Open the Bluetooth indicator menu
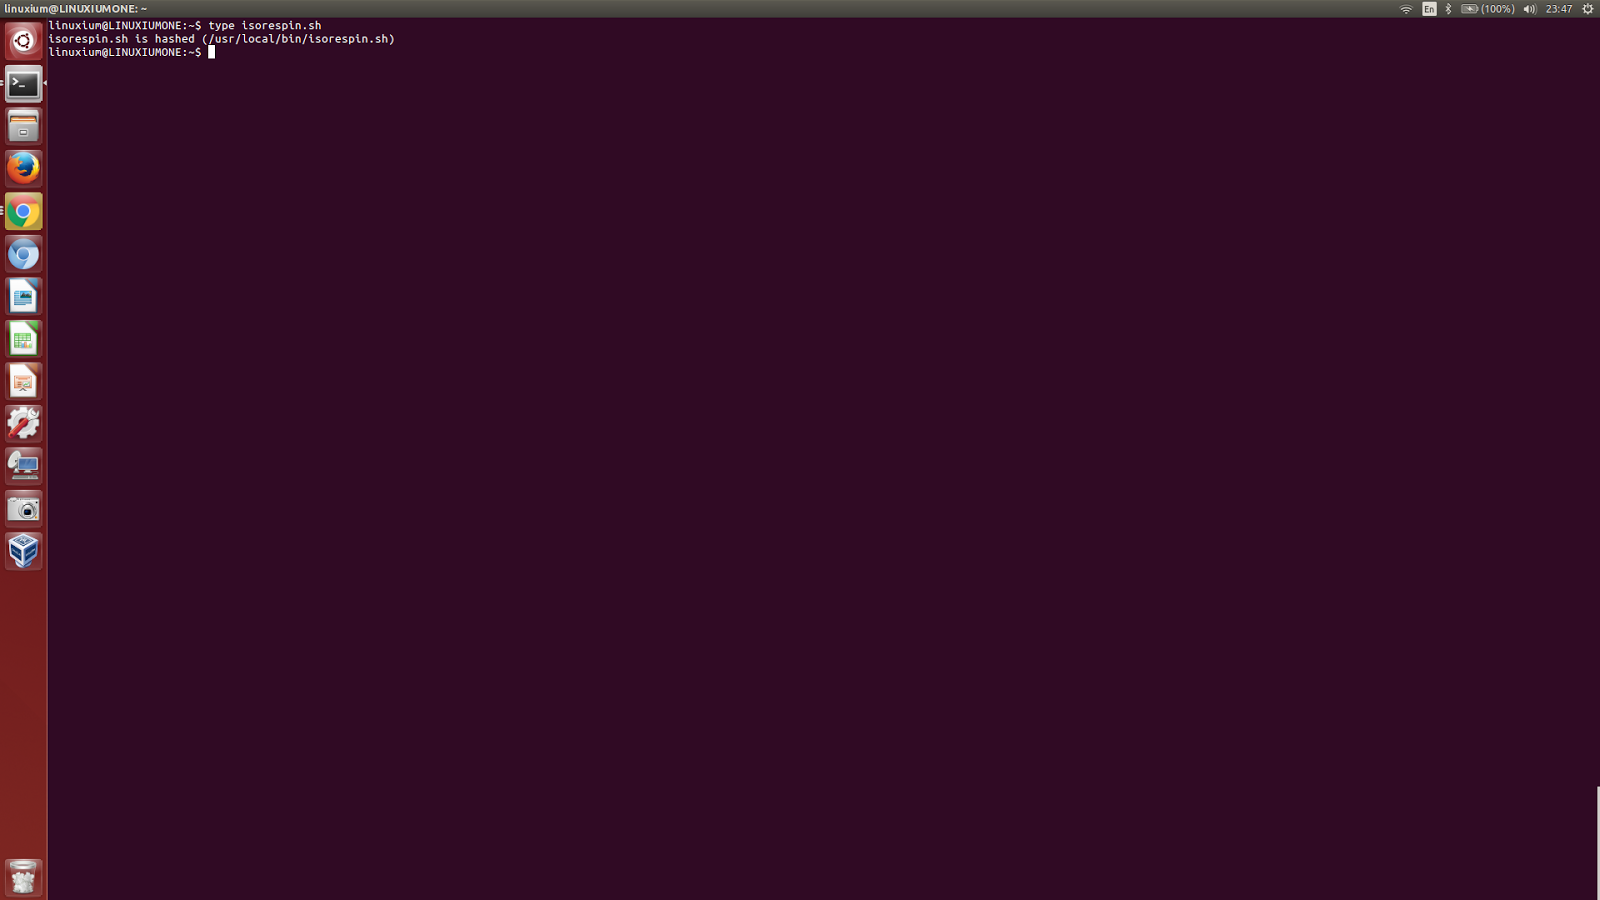Viewport: 1600px width, 900px height. [1448, 9]
